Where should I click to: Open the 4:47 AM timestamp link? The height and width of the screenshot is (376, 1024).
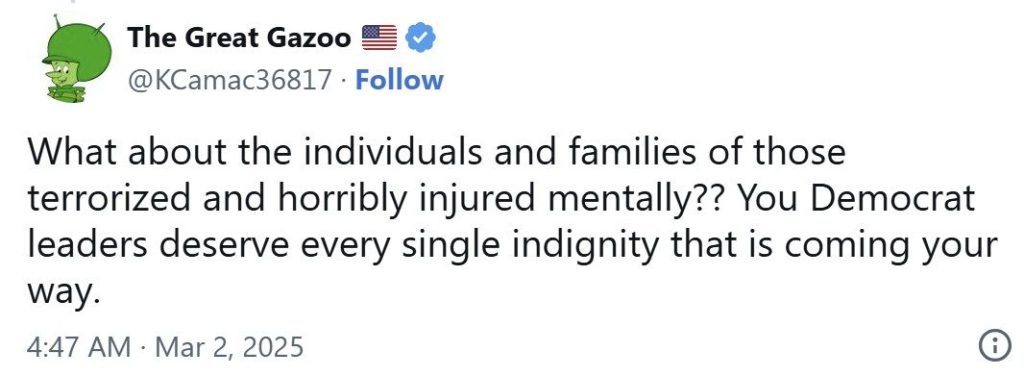pyautogui.click(x=79, y=346)
